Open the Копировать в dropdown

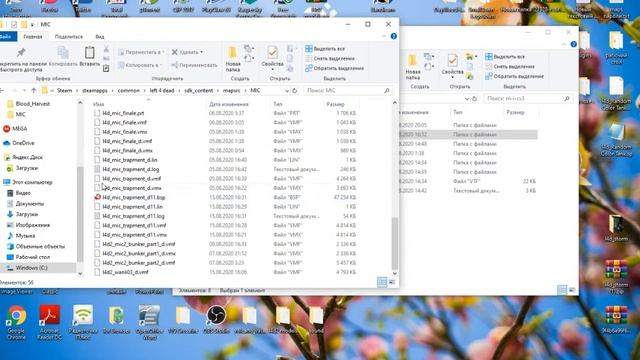point(140,65)
